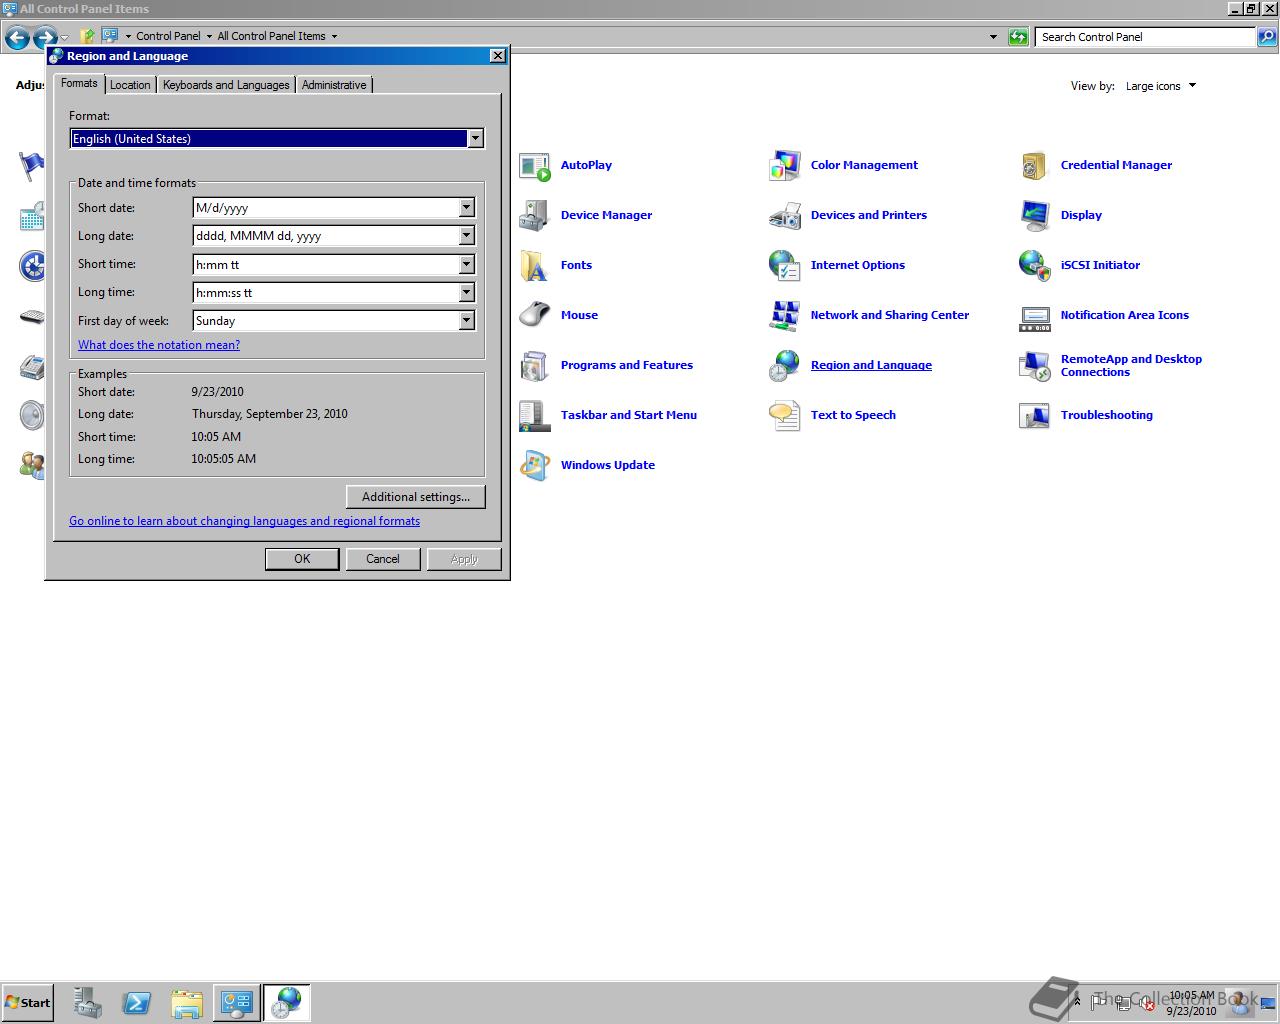1280x1024 pixels.
Task: Open the 'Go online to learn' formats link
Action: coord(244,521)
